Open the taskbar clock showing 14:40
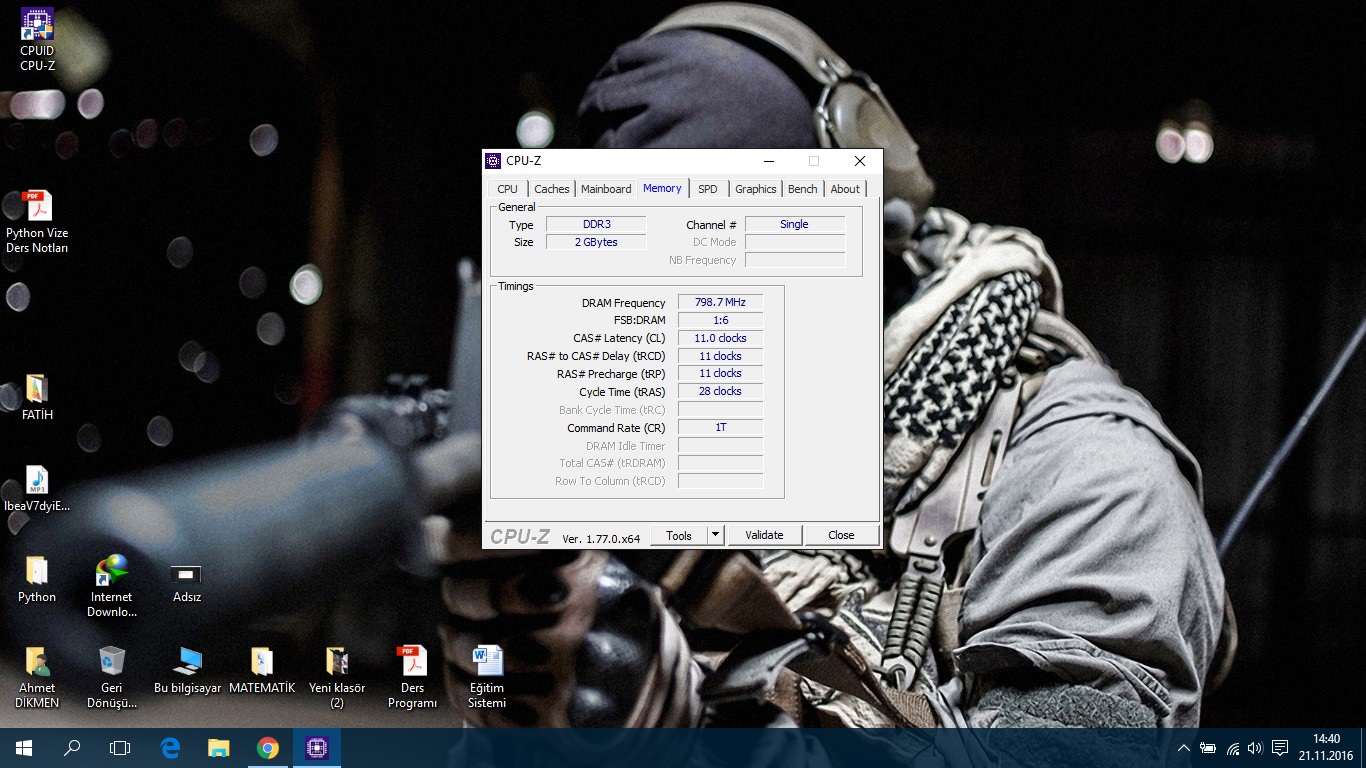The height and width of the screenshot is (768, 1366). 1325,748
